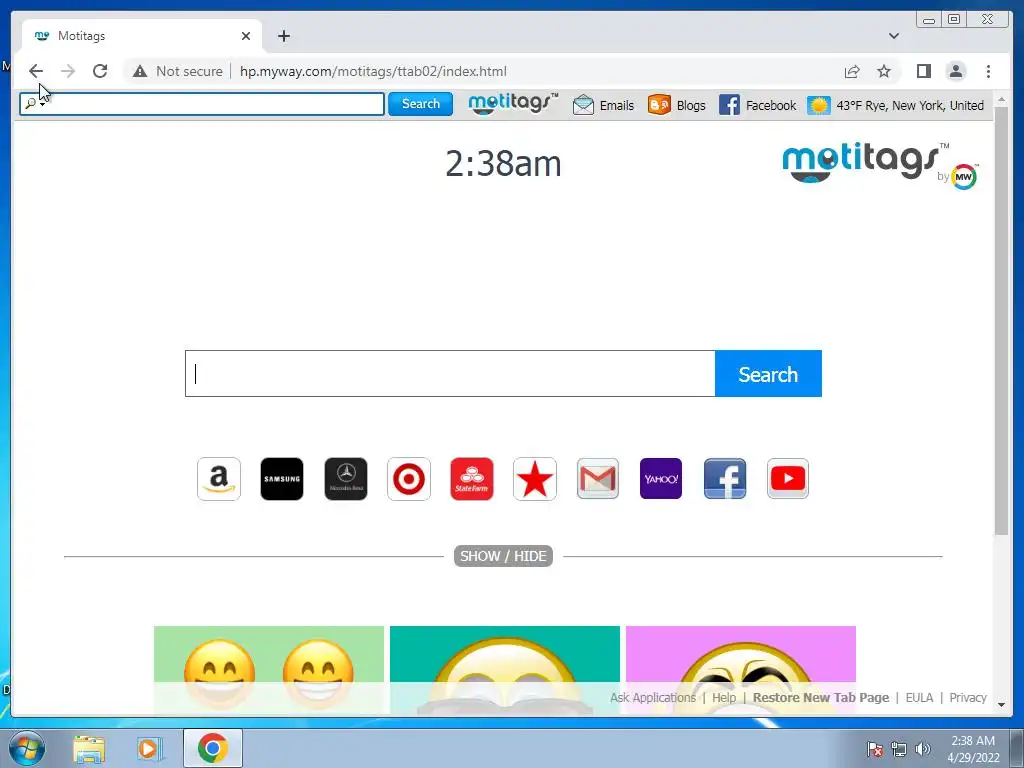Click the 43°F Rye, New York weather text
The width and height of the screenshot is (1024, 768).
click(910, 105)
